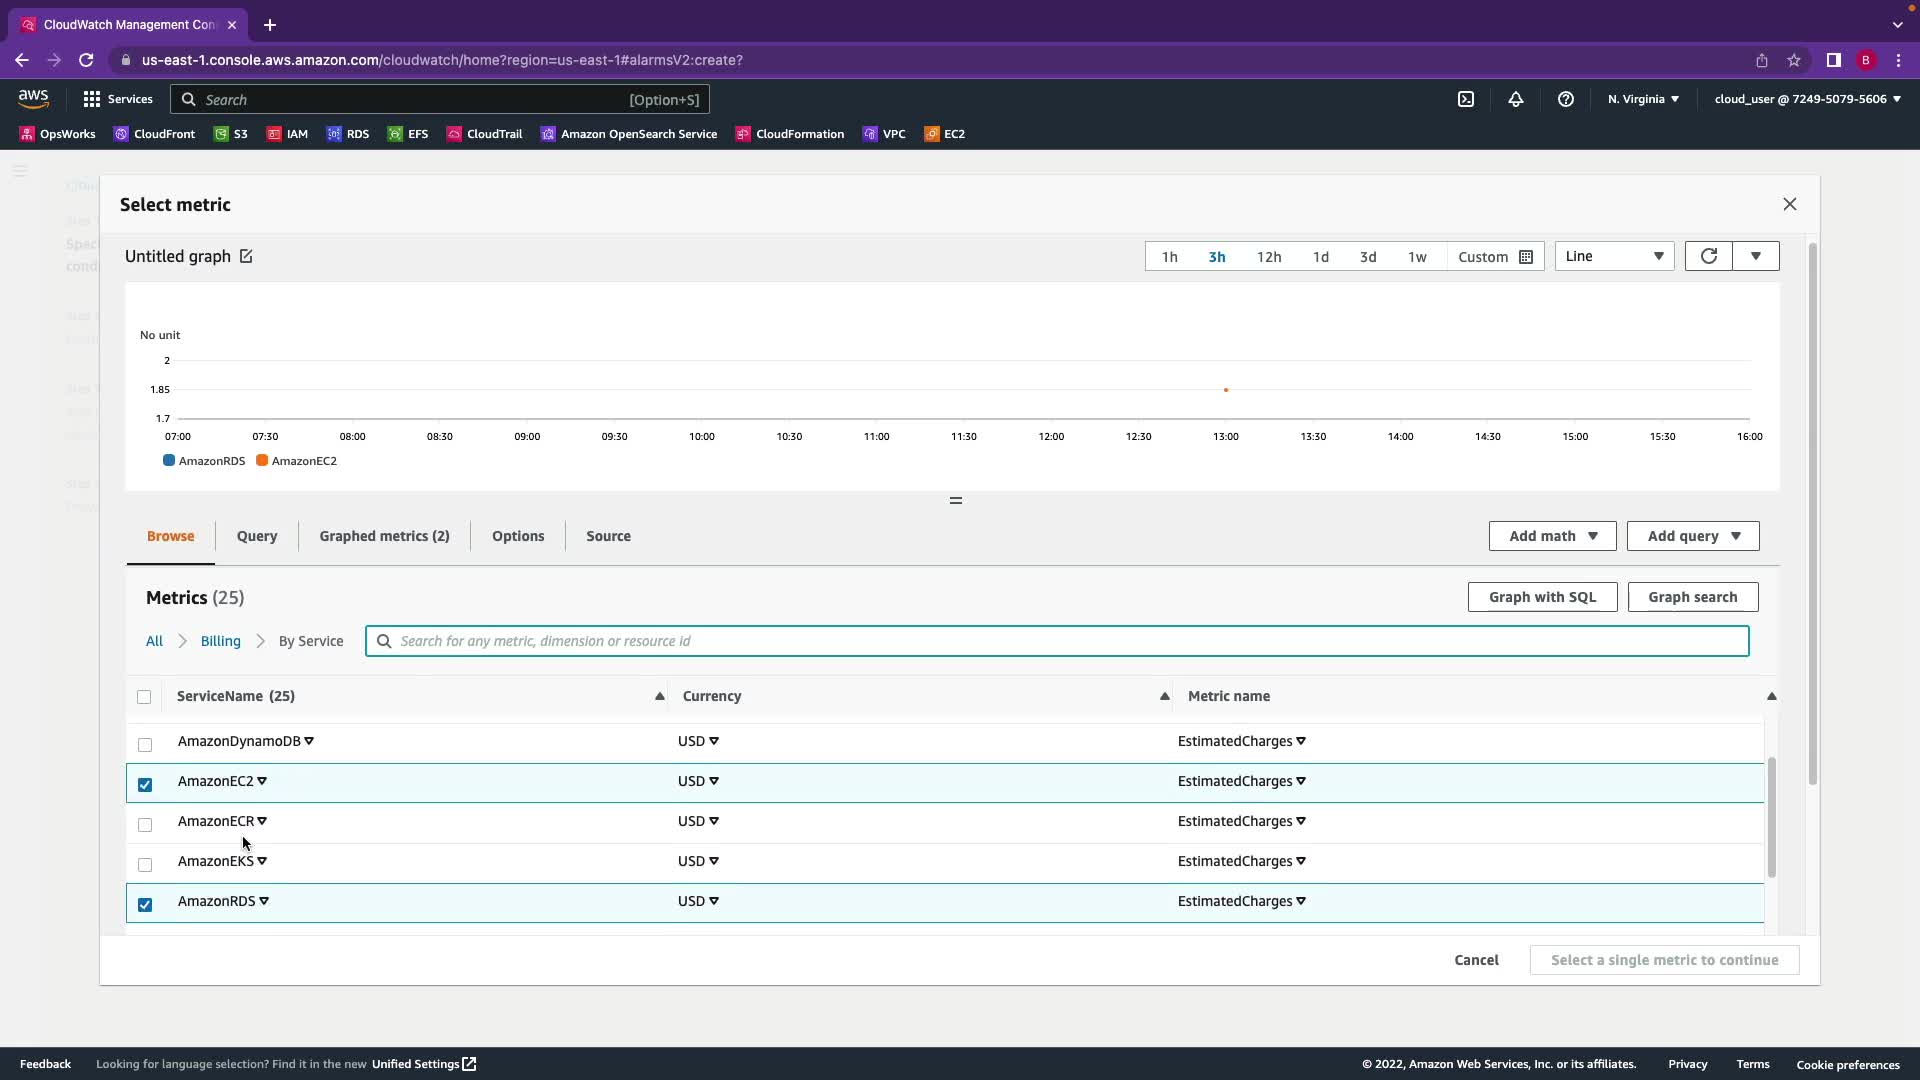Screen dimensions: 1920x1080
Task: Switch to the Options tab
Action: 517,536
